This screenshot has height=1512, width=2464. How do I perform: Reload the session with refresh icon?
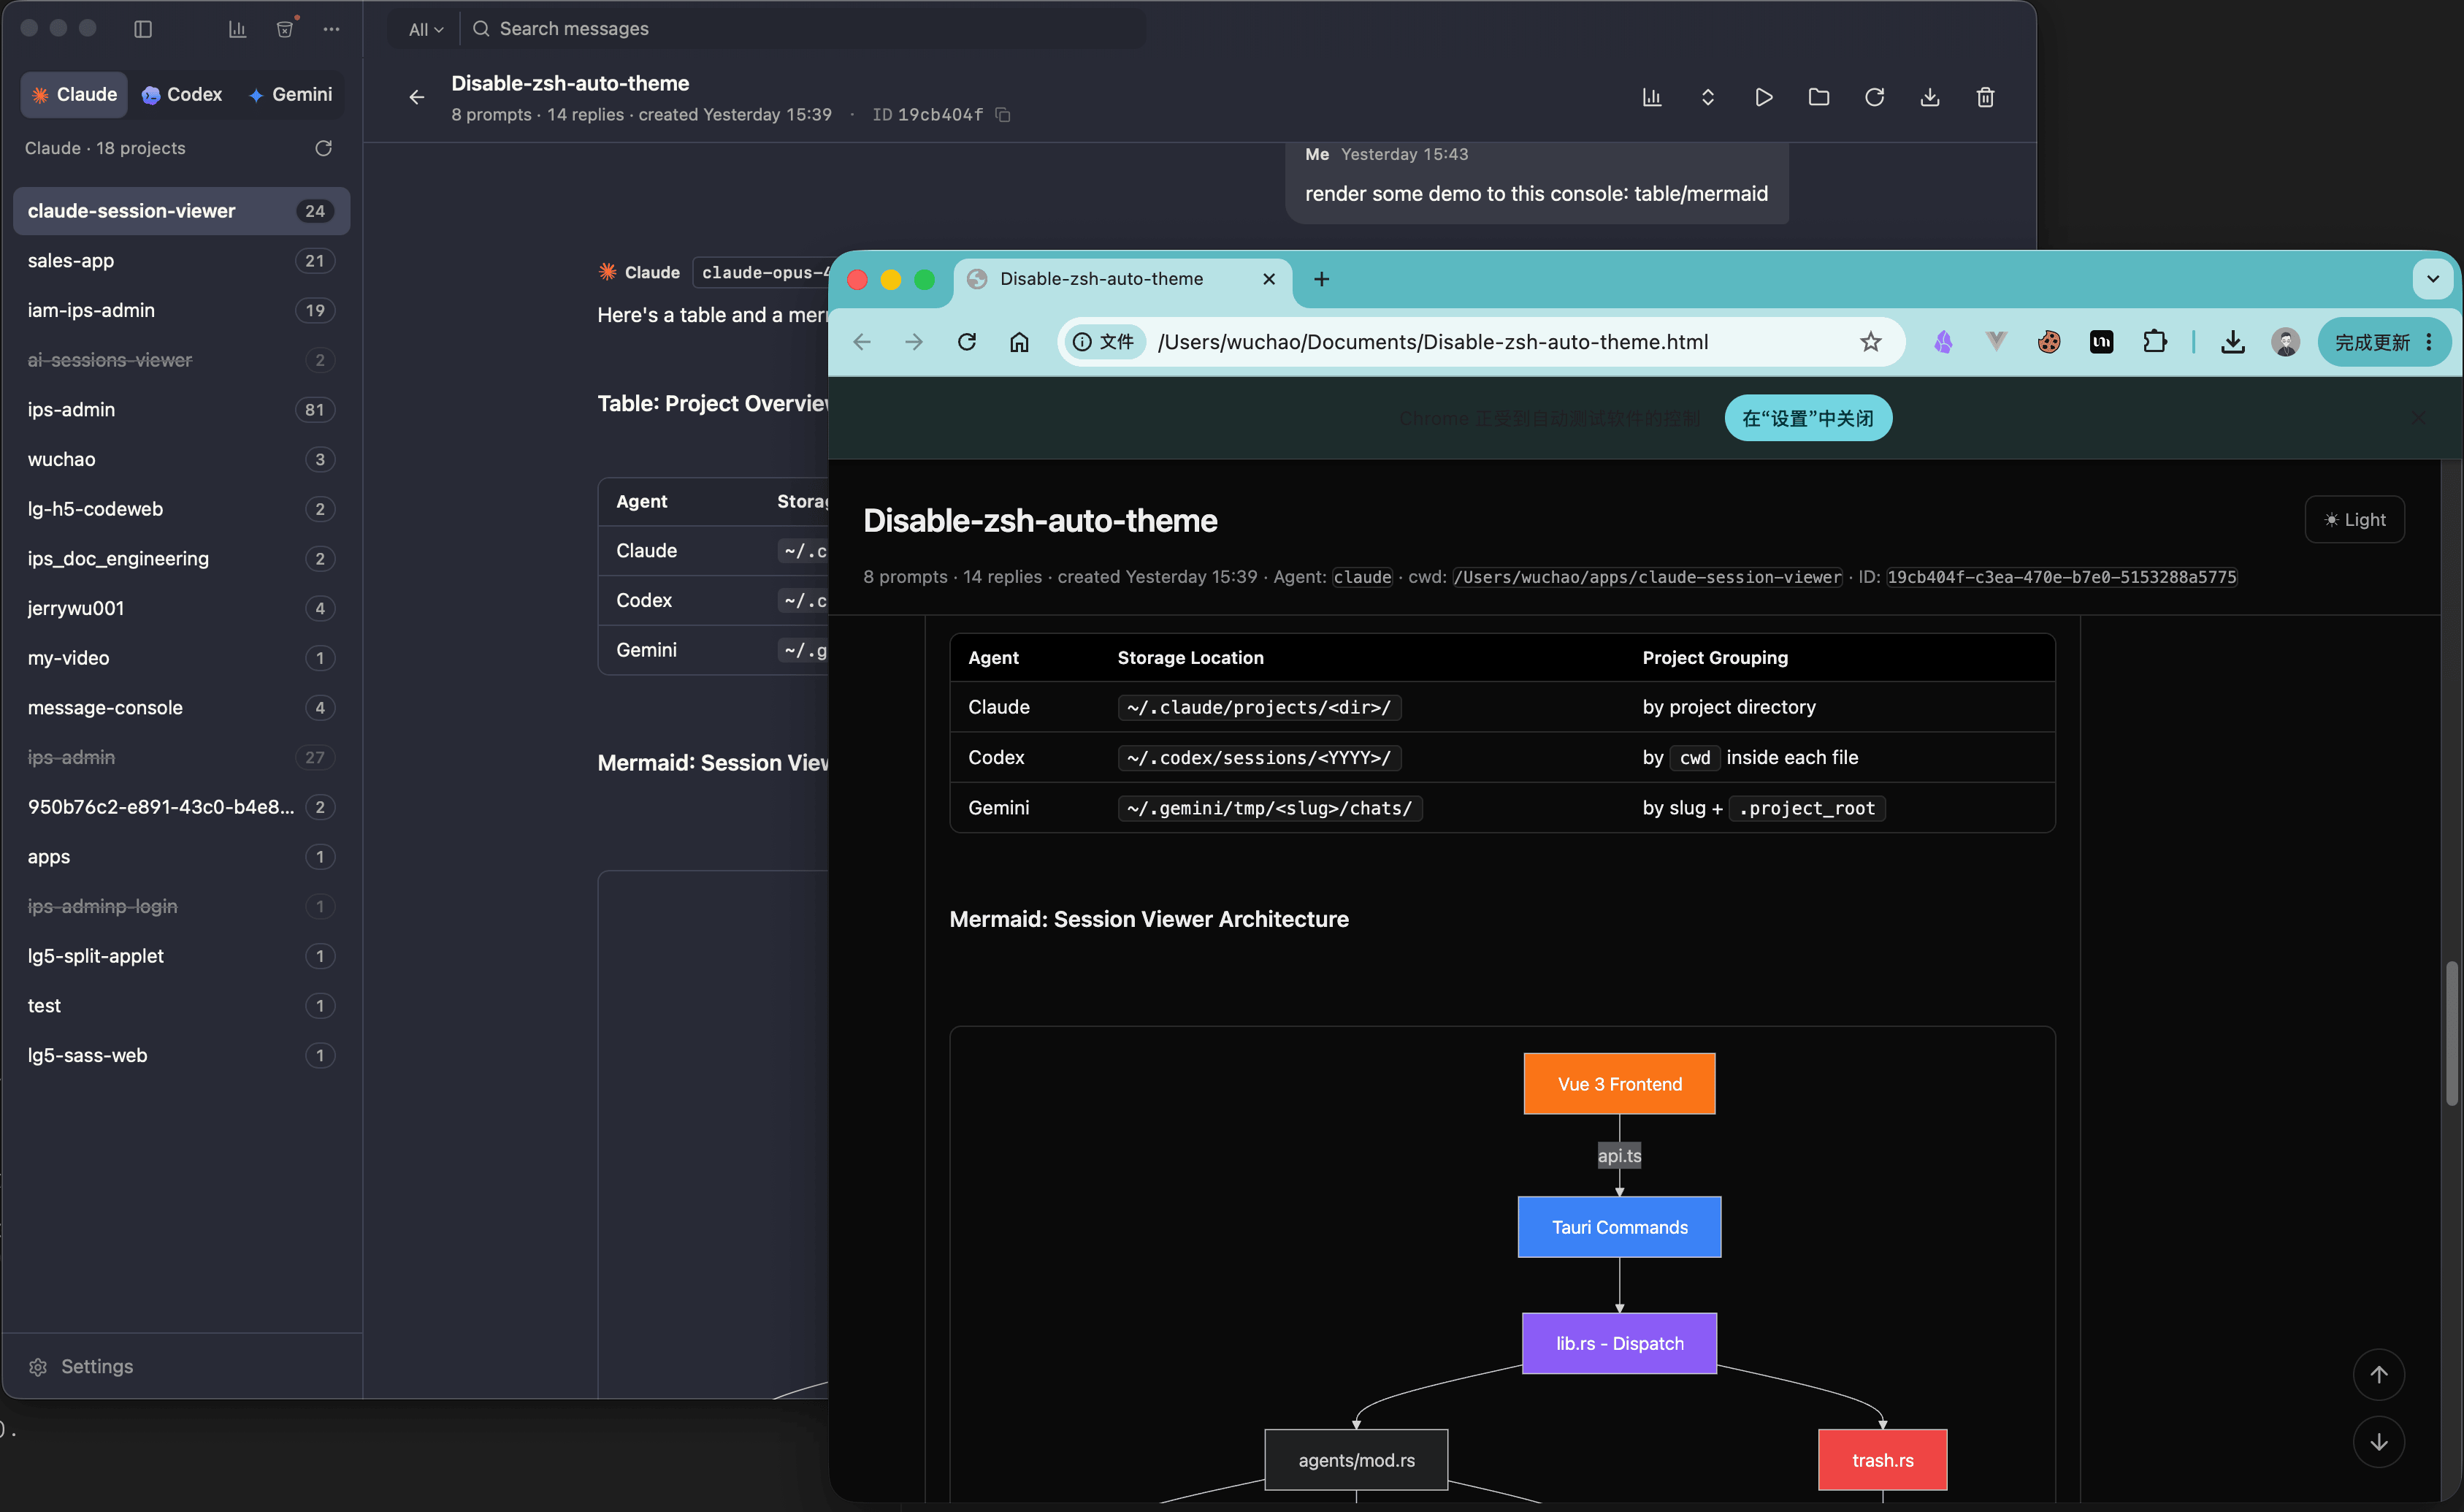1875,97
